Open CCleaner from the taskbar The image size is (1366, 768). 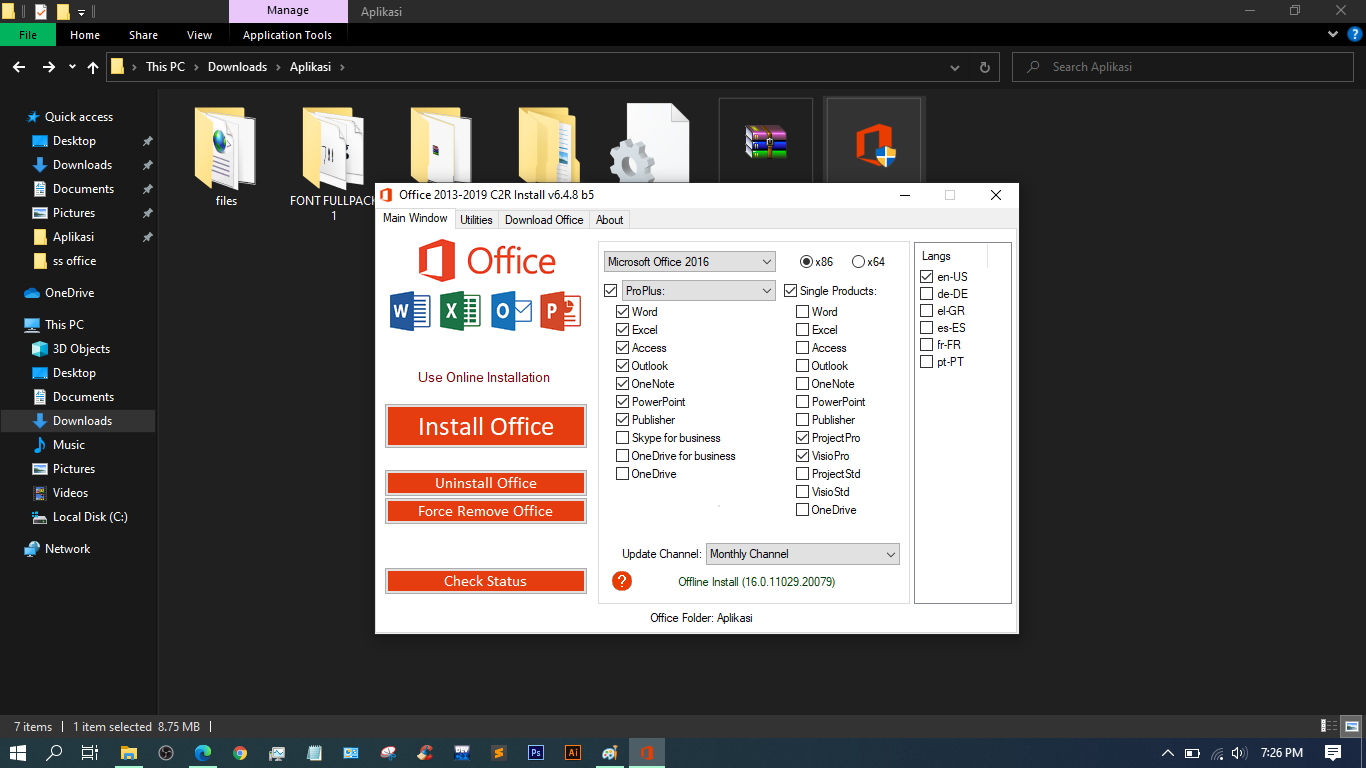425,753
